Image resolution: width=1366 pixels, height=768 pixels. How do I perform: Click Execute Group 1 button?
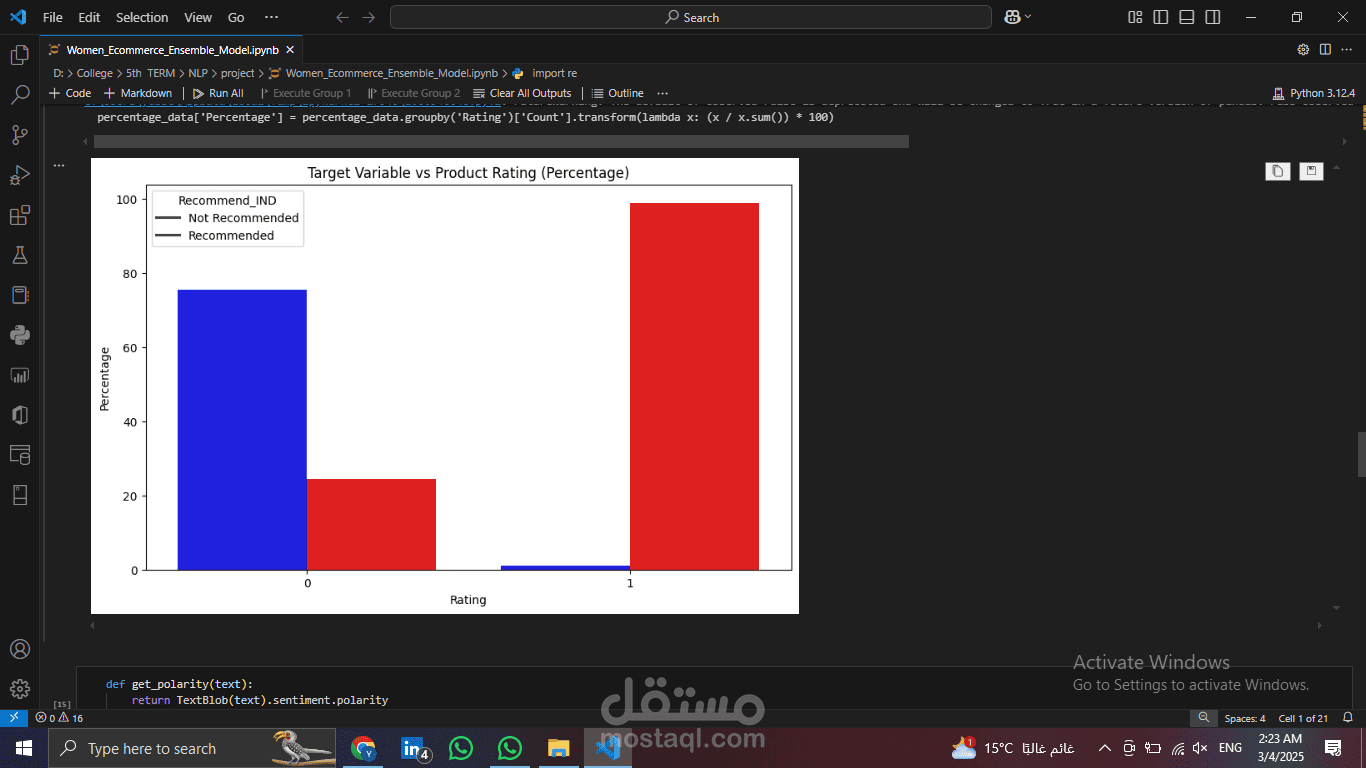[x=305, y=93]
